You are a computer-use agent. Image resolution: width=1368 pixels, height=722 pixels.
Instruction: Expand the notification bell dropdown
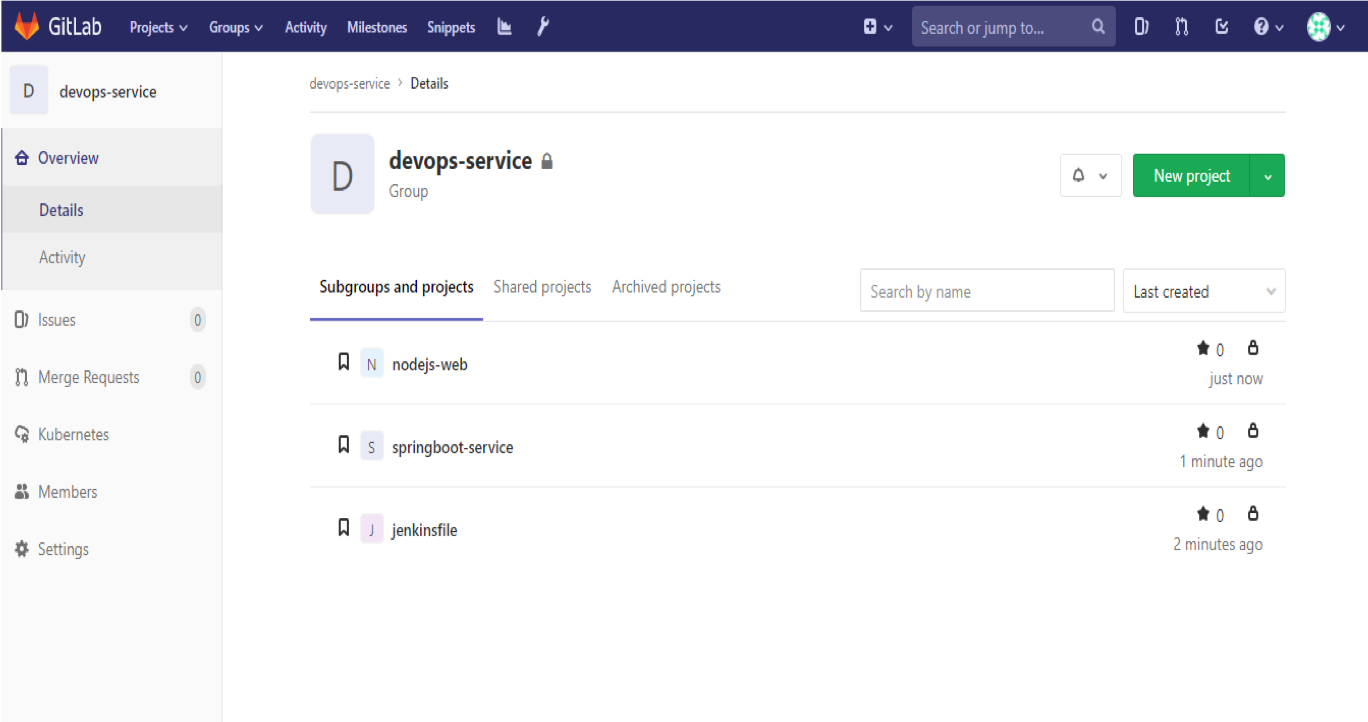coord(1090,175)
